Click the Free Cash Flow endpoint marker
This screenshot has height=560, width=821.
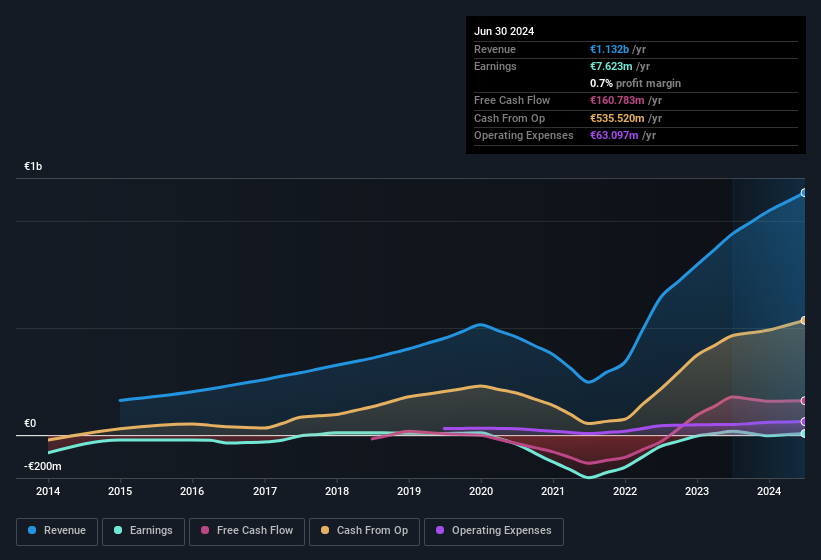[803, 401]
